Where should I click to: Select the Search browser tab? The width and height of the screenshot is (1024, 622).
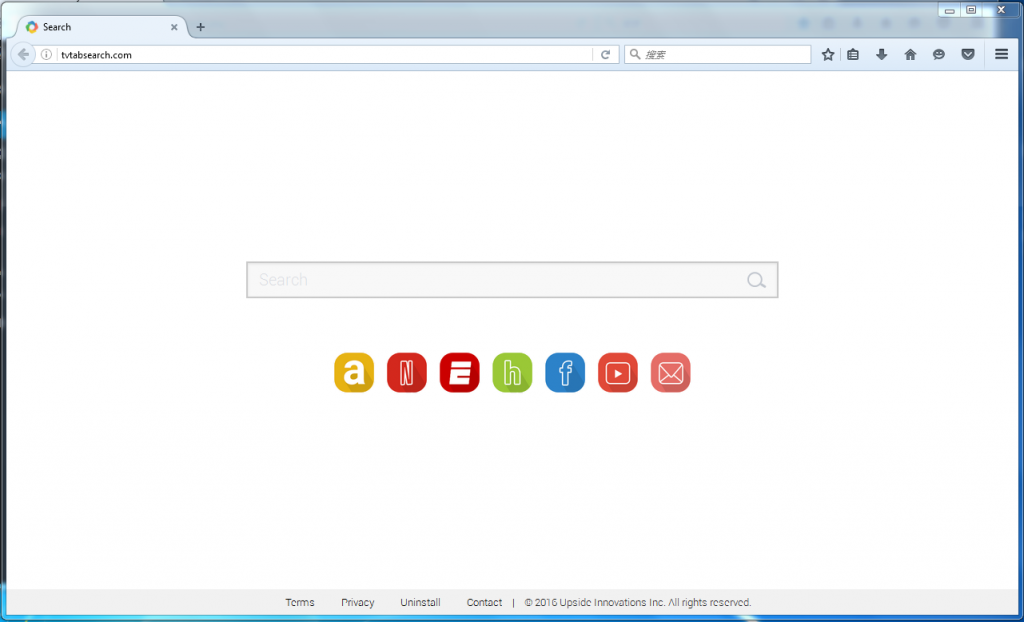tap(99, 27)
